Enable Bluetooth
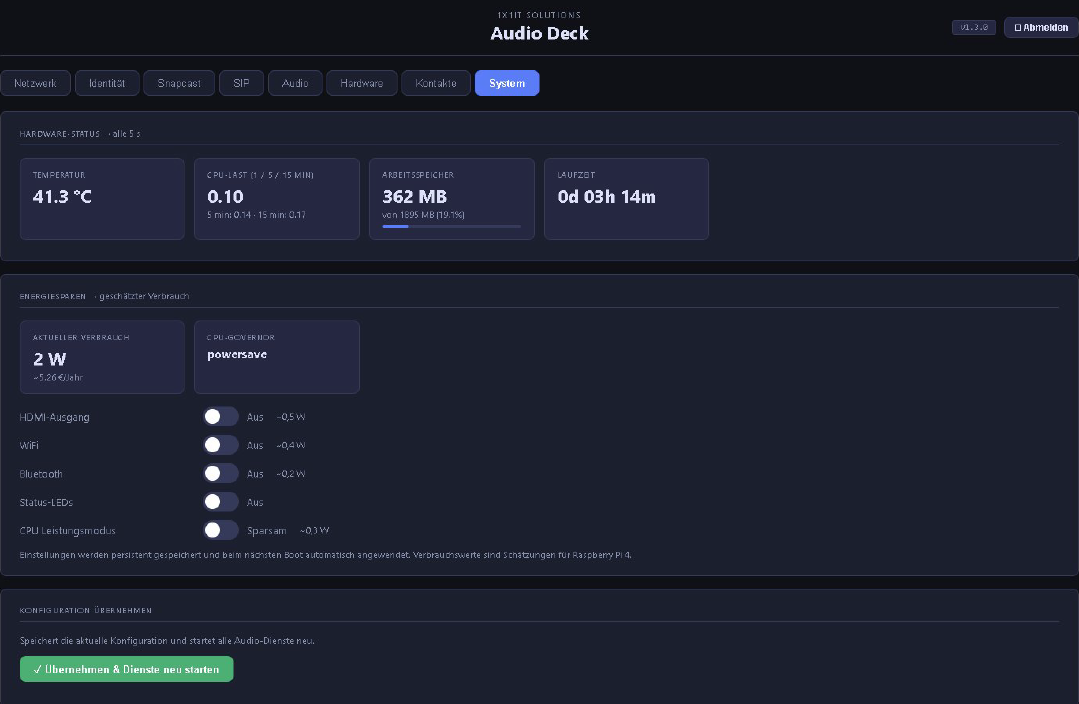 [x=221, y=473]
